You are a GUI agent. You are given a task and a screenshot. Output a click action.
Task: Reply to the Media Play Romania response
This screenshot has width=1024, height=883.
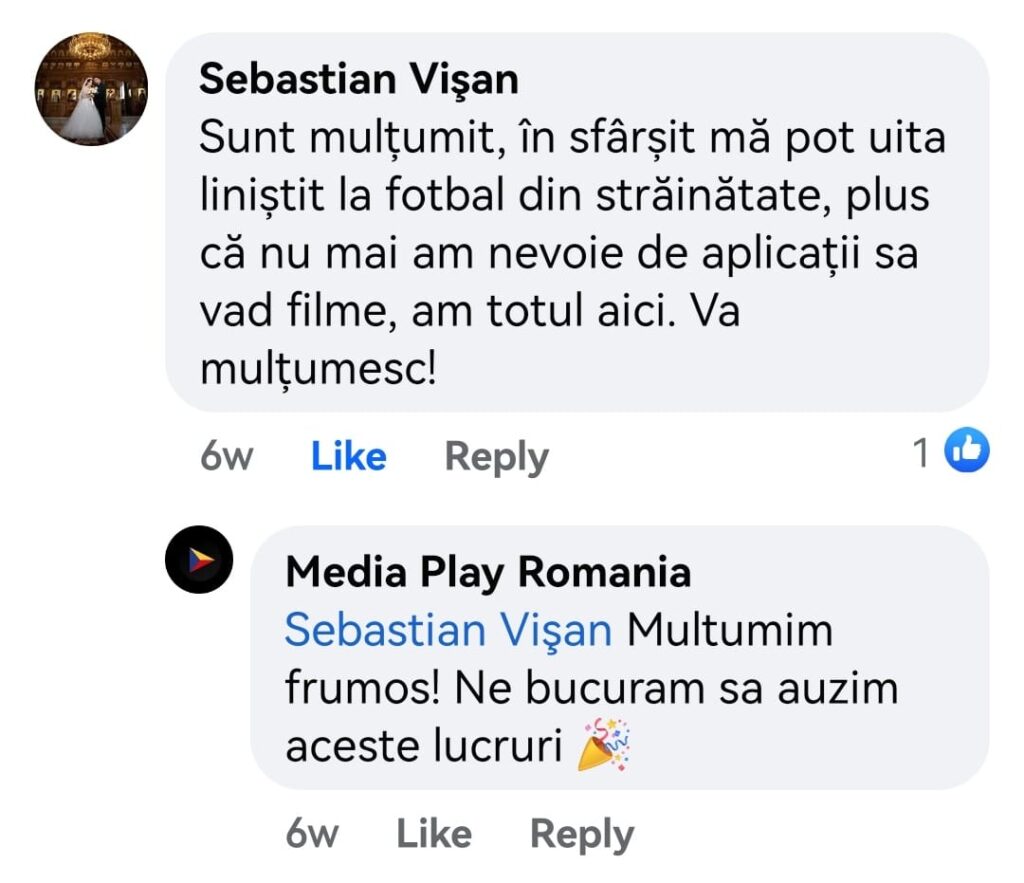[581, 834]
